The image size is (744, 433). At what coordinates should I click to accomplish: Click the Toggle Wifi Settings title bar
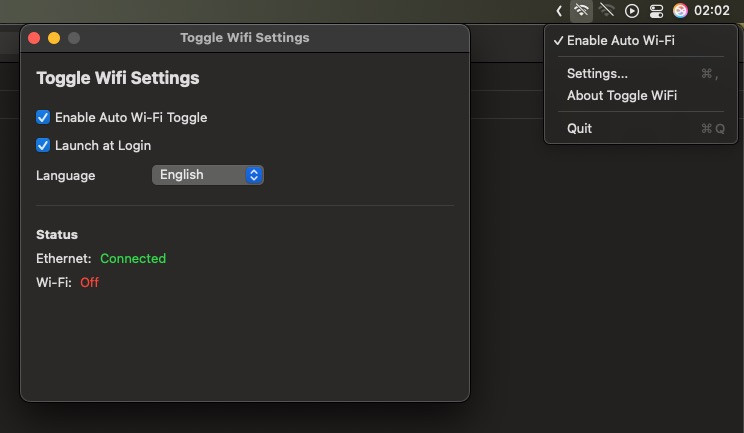coord(245,38)
